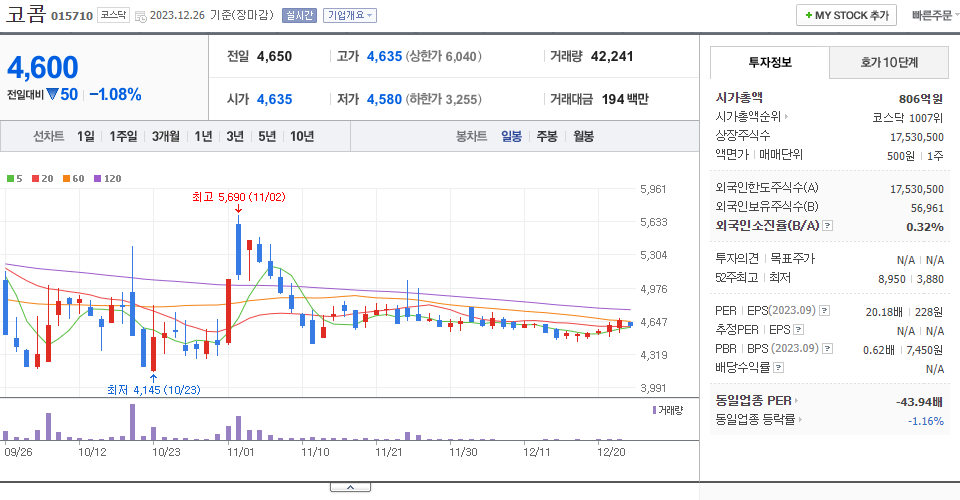Expand the 시가총액순위 arrow link
The image size is (960, 500).
tap(786, 116)
